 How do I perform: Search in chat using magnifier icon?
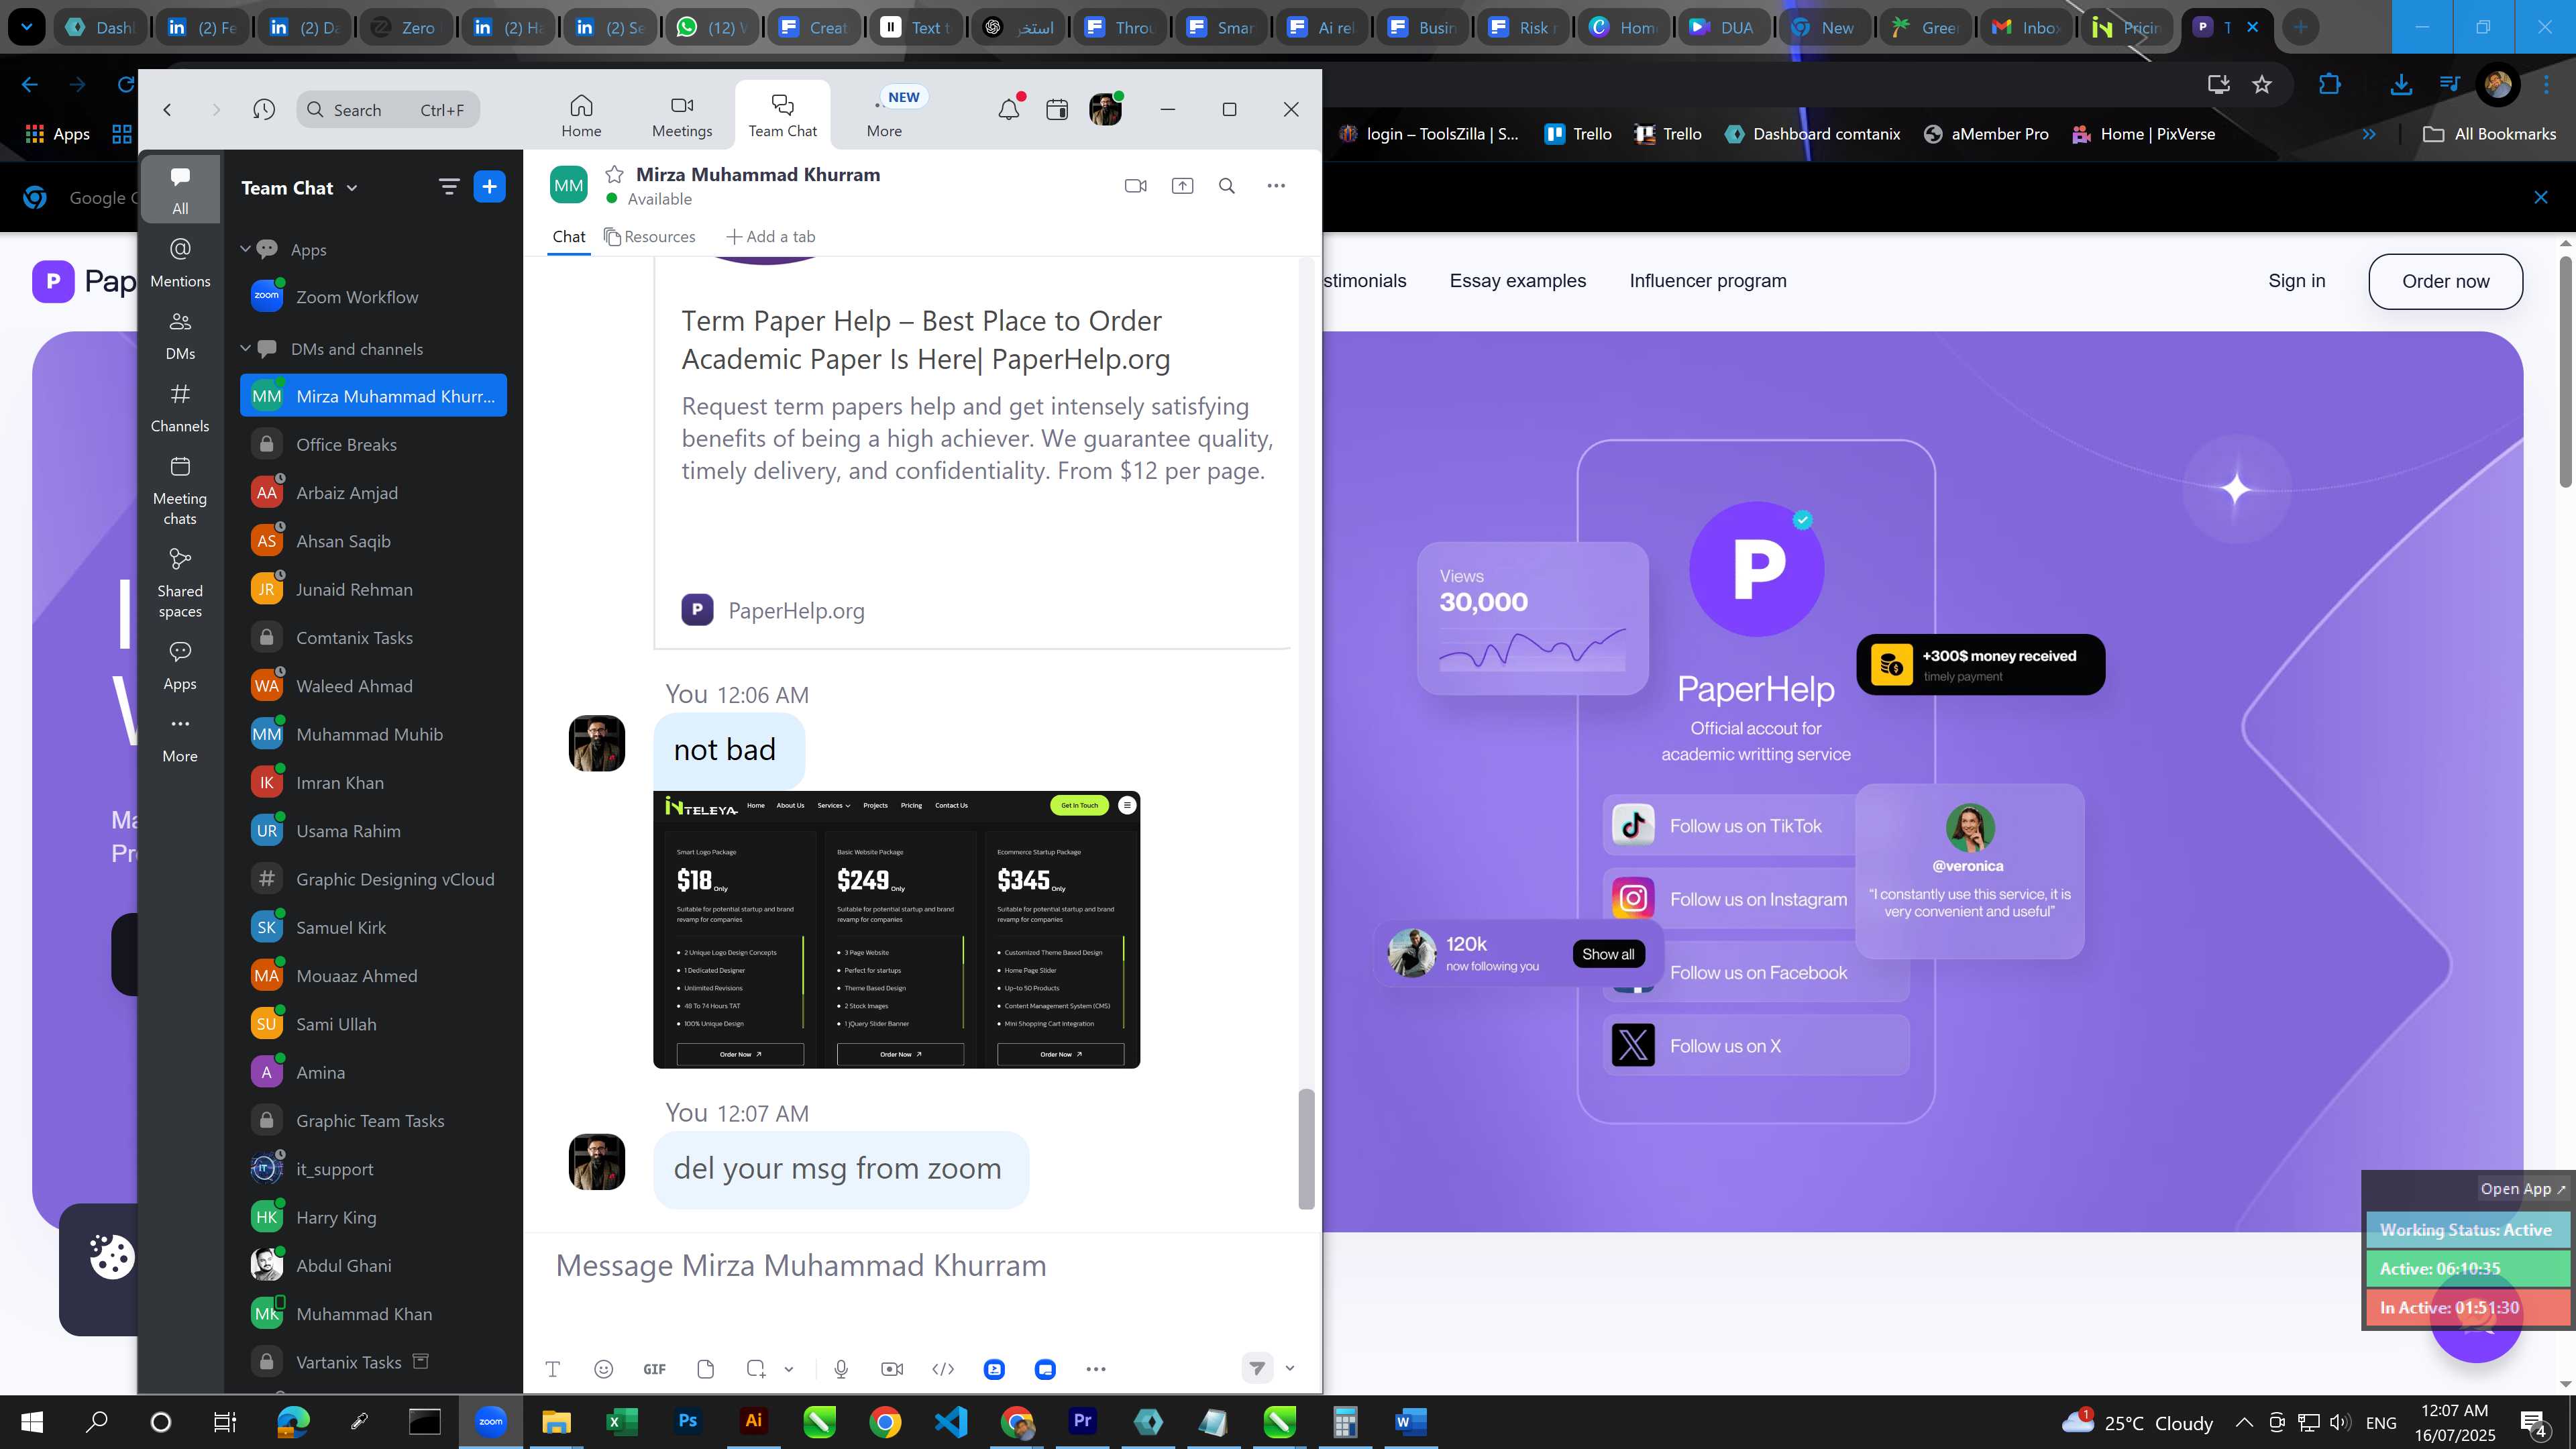1227,186
